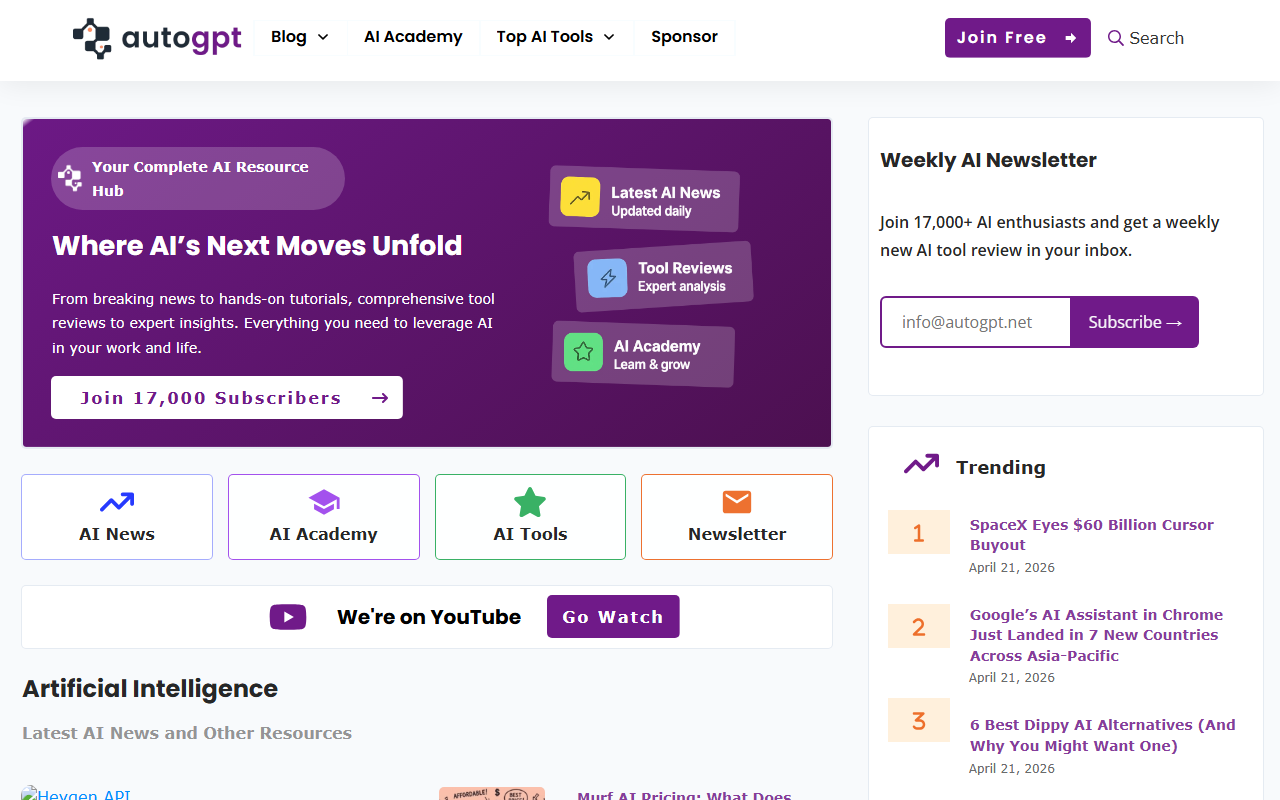Viewport: 1280px width, 800px height.
Task: Click the Subscribe button
Action: click(x=1134, y=322)
